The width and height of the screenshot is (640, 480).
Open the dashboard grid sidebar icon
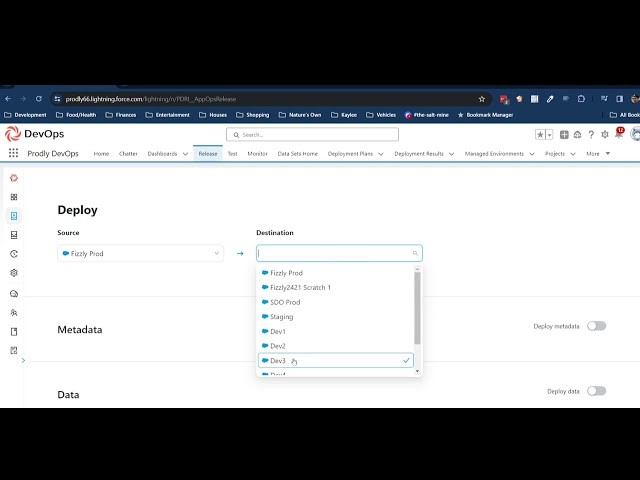14,197
